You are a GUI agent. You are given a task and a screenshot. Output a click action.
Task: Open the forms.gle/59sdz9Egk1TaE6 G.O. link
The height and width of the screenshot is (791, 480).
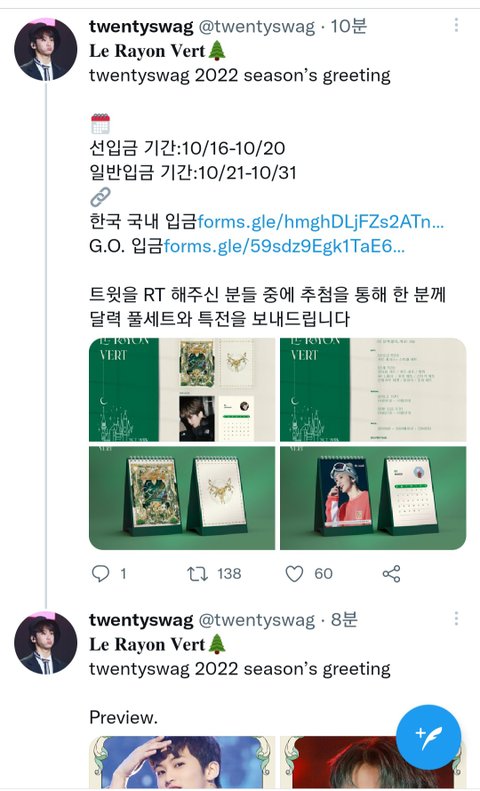[284, 246]
